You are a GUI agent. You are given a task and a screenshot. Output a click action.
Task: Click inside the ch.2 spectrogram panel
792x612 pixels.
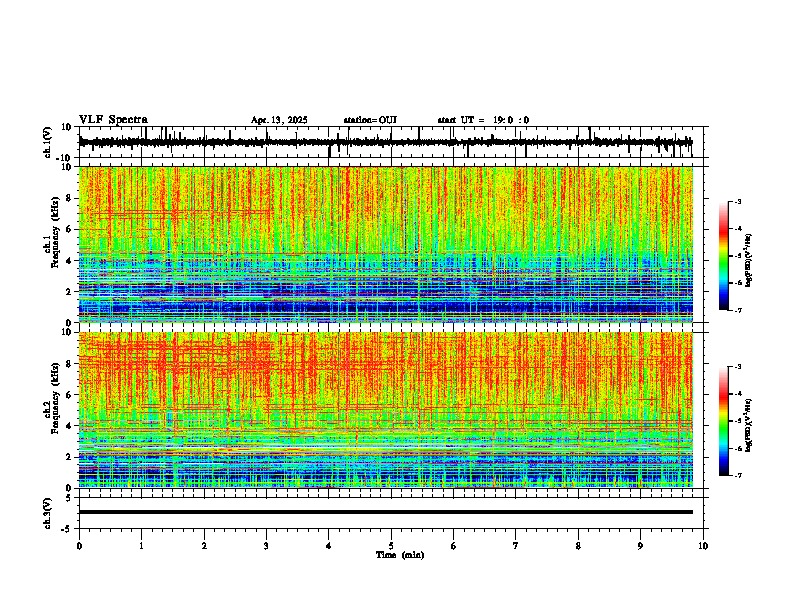(x=385, y=410)
